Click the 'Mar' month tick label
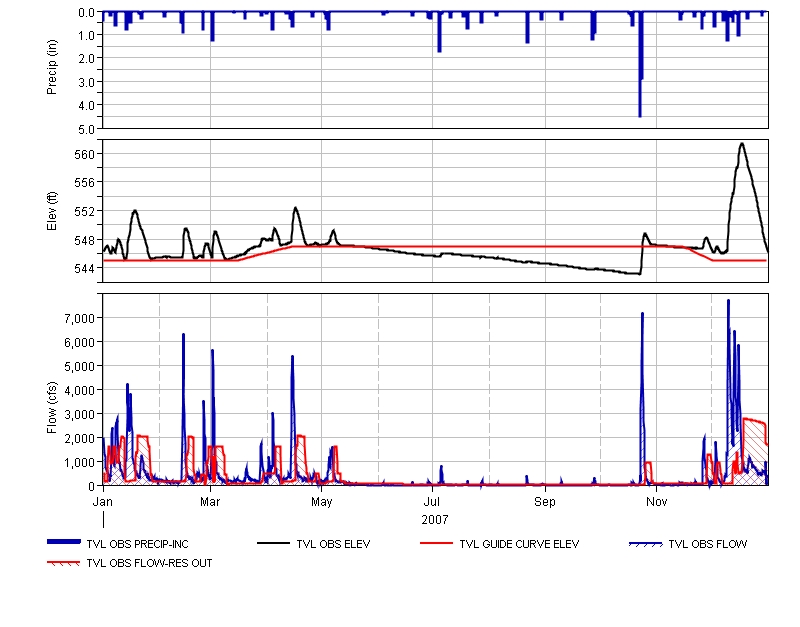Screen dimensions: 800x627 (x=210, y=500)
